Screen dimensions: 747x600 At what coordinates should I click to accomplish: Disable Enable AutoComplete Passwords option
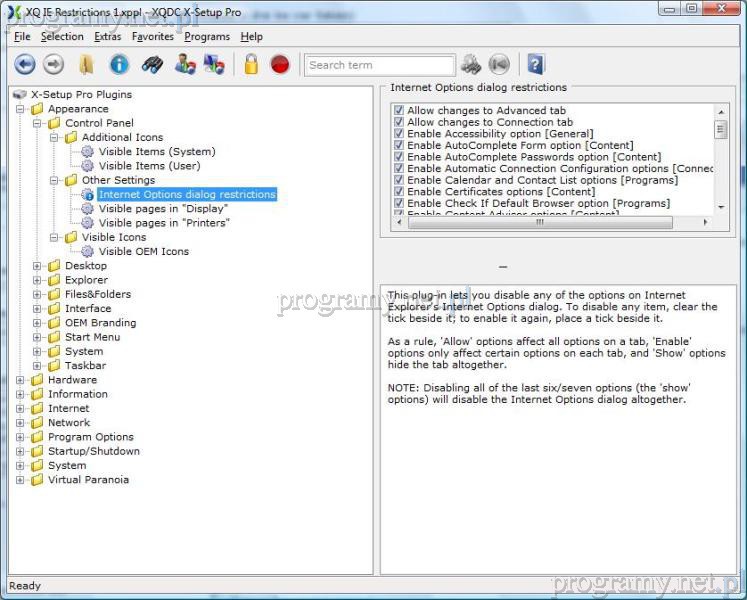point(399,157)
